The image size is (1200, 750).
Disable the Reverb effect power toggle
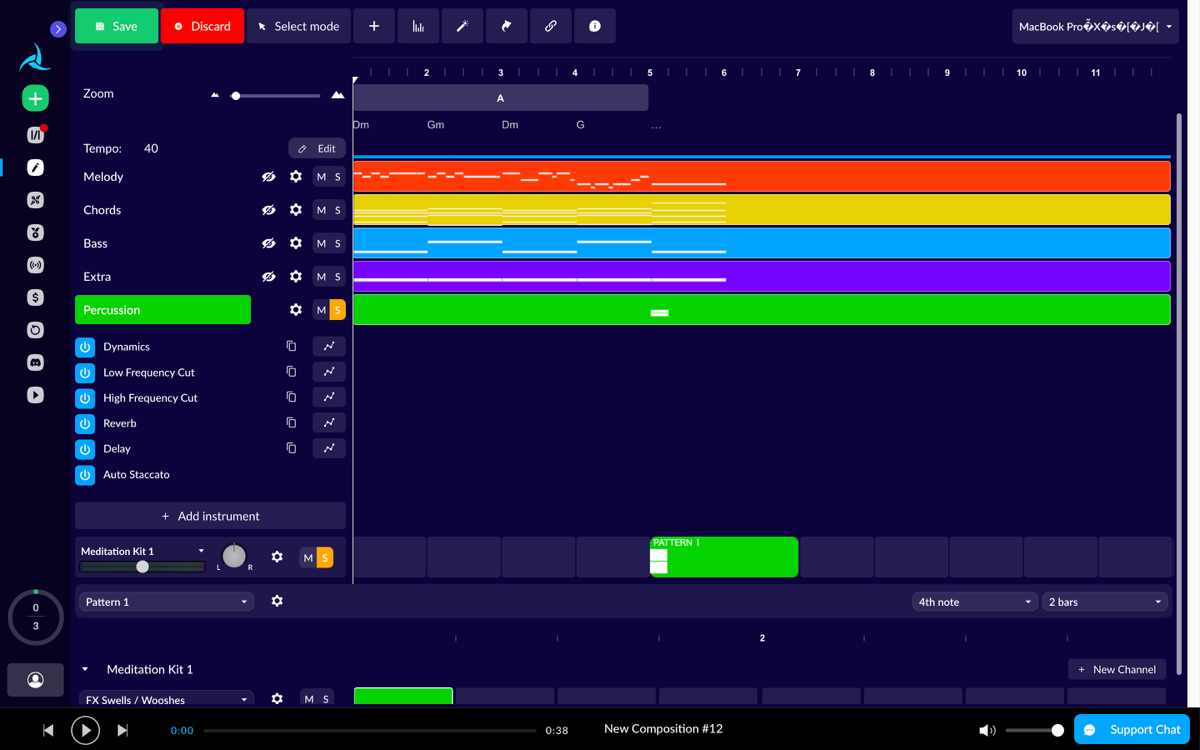pos(85,424)
